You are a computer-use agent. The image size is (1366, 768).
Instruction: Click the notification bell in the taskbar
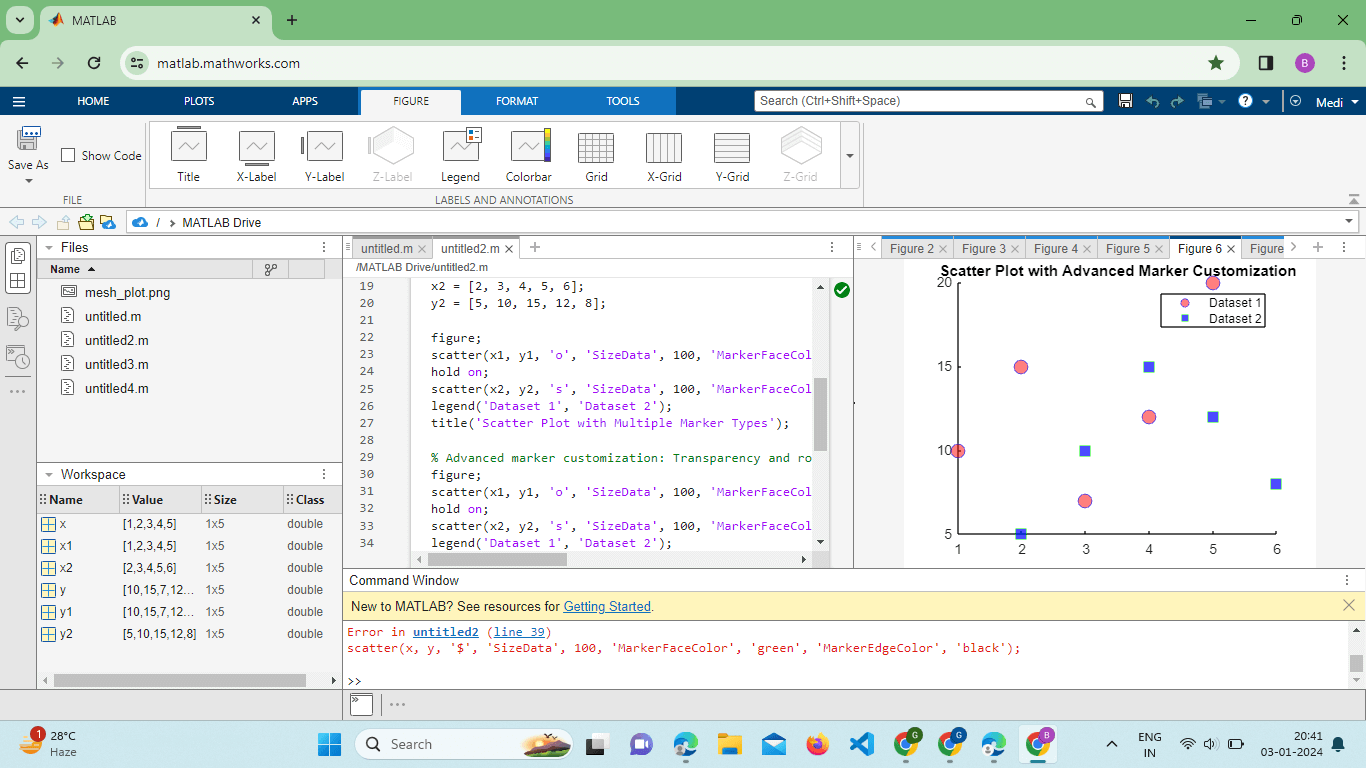point(1338,744)
